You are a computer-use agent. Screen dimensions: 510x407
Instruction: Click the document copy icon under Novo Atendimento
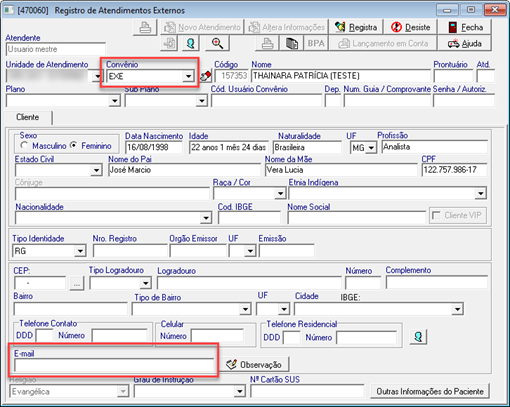click(169, 43)
